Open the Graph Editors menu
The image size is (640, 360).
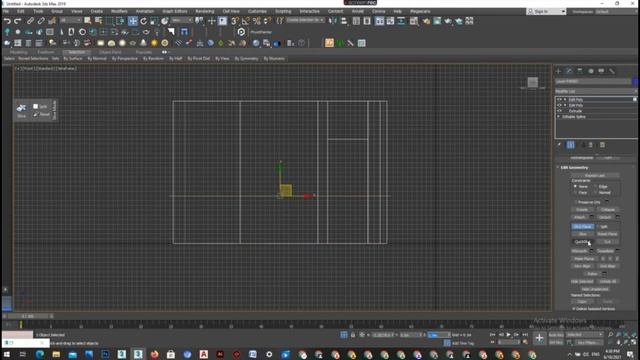(x=175, y=11)
